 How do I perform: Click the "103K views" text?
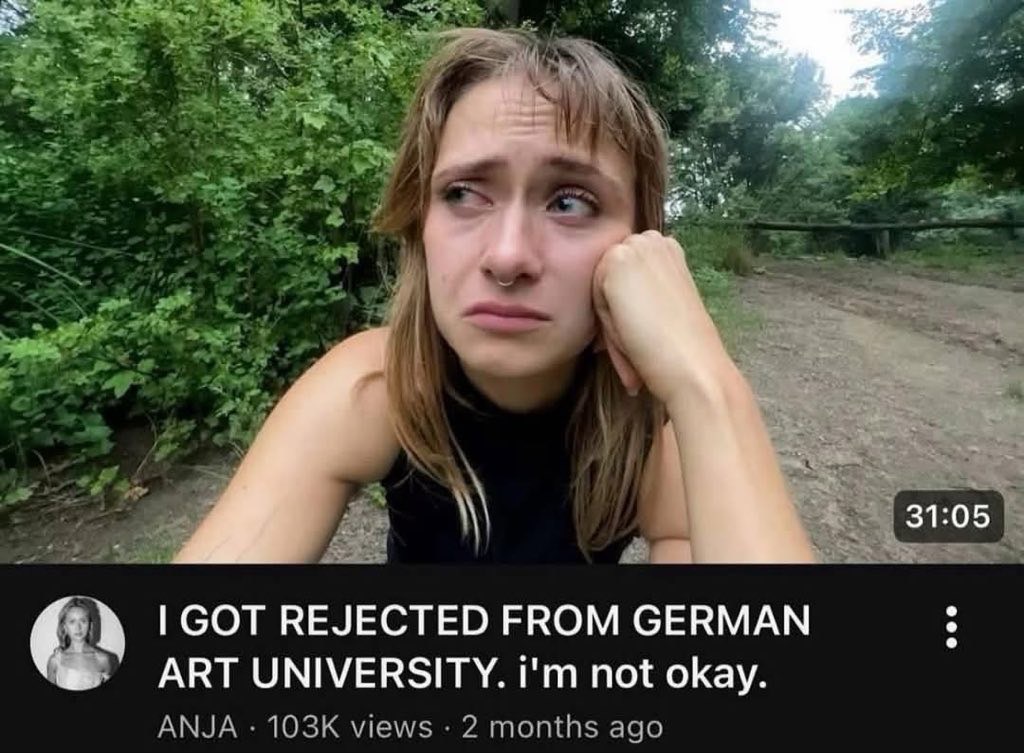pos(349,727)
